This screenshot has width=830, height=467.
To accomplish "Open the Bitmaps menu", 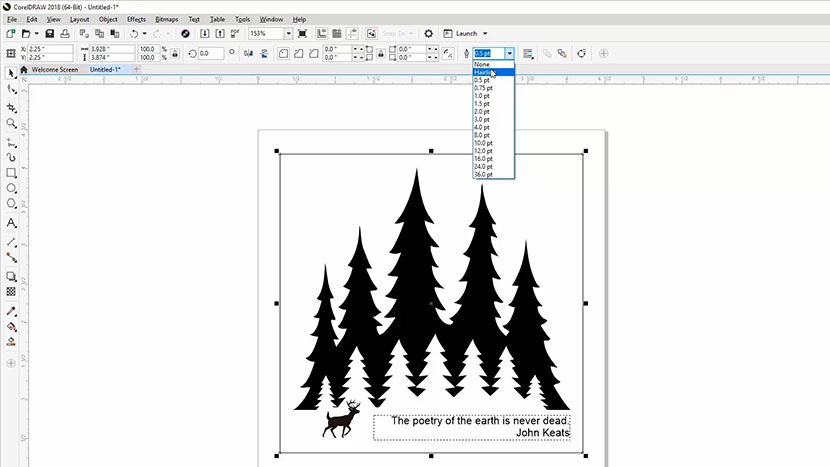I will coord(166,19).
